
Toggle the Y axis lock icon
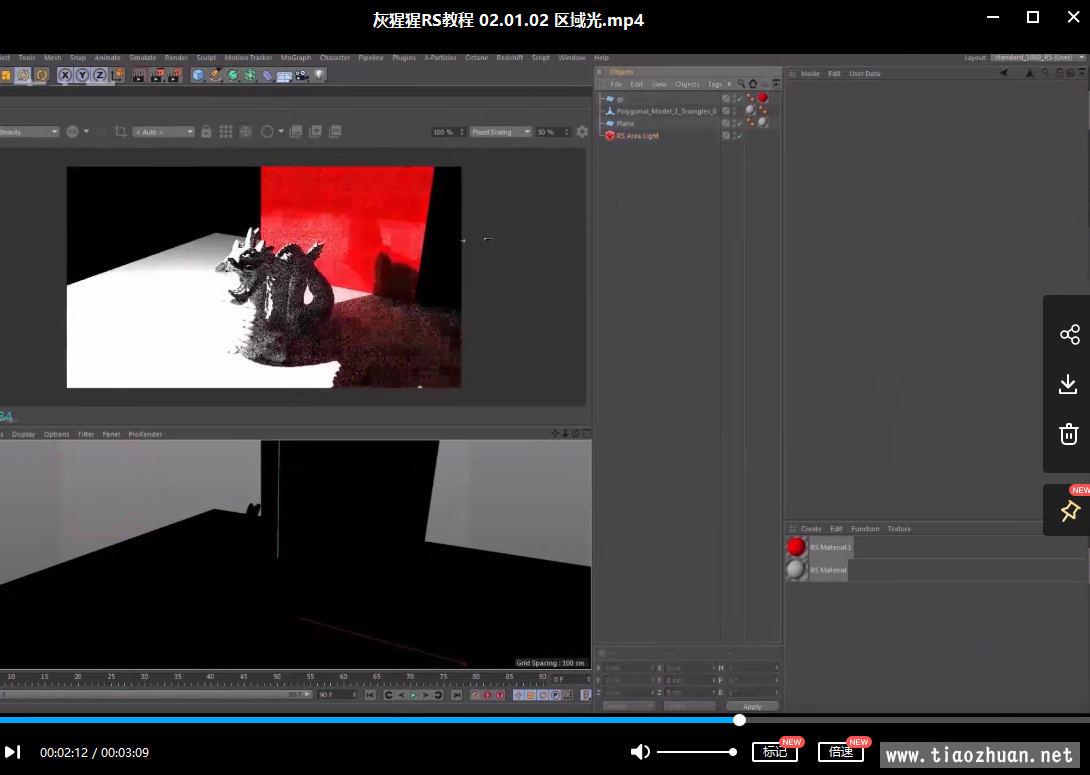pyautogui.click(x=83, y=75)
